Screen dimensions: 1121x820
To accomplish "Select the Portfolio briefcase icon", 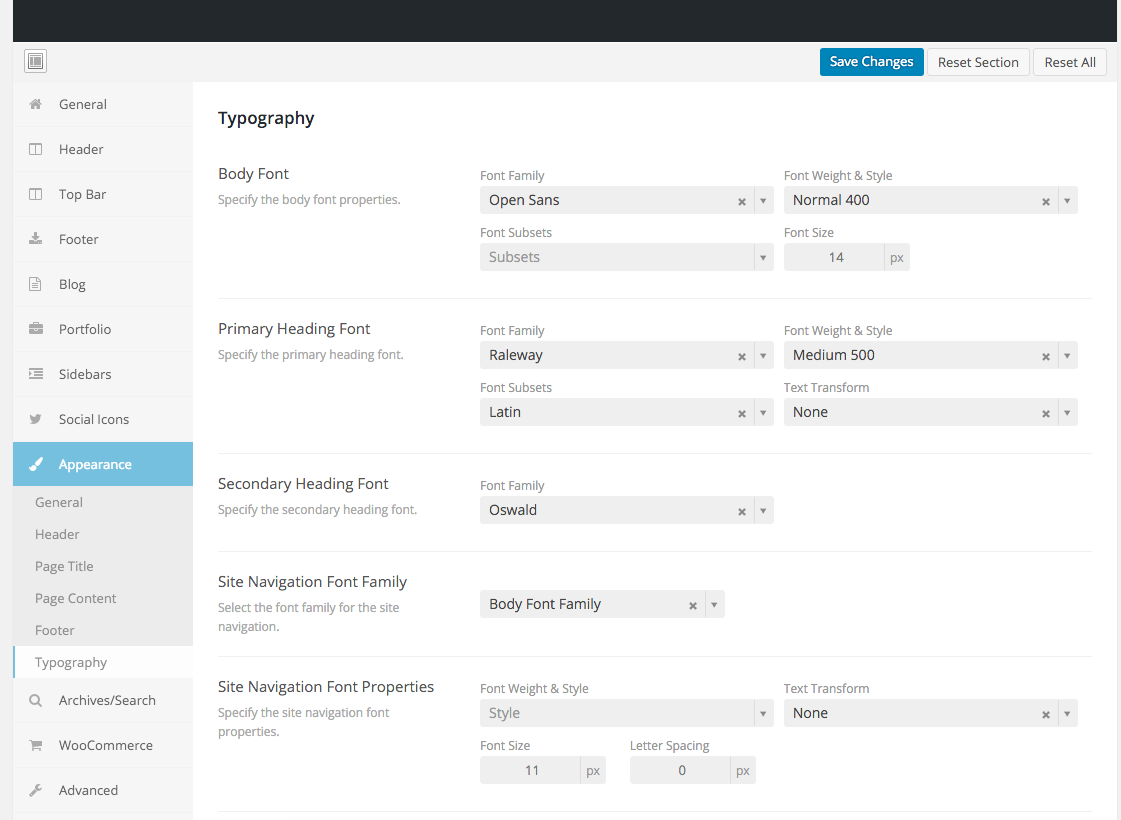I will tap(36, 329).
